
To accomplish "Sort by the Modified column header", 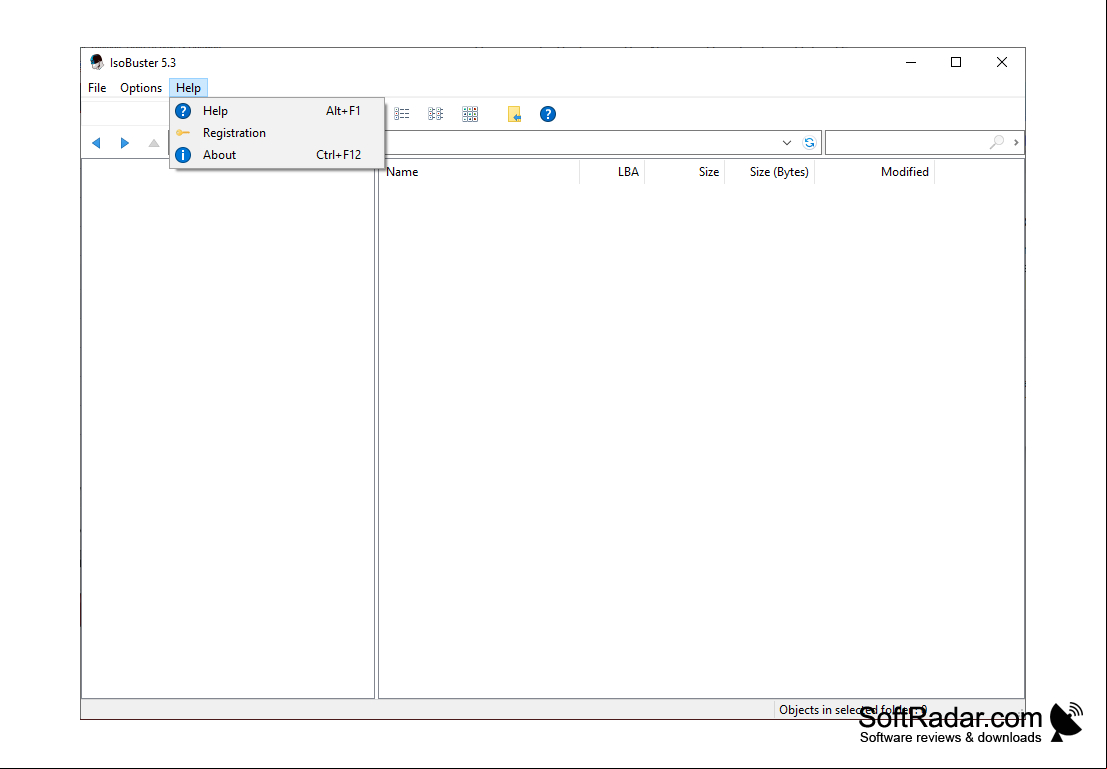I will point(875,172).
